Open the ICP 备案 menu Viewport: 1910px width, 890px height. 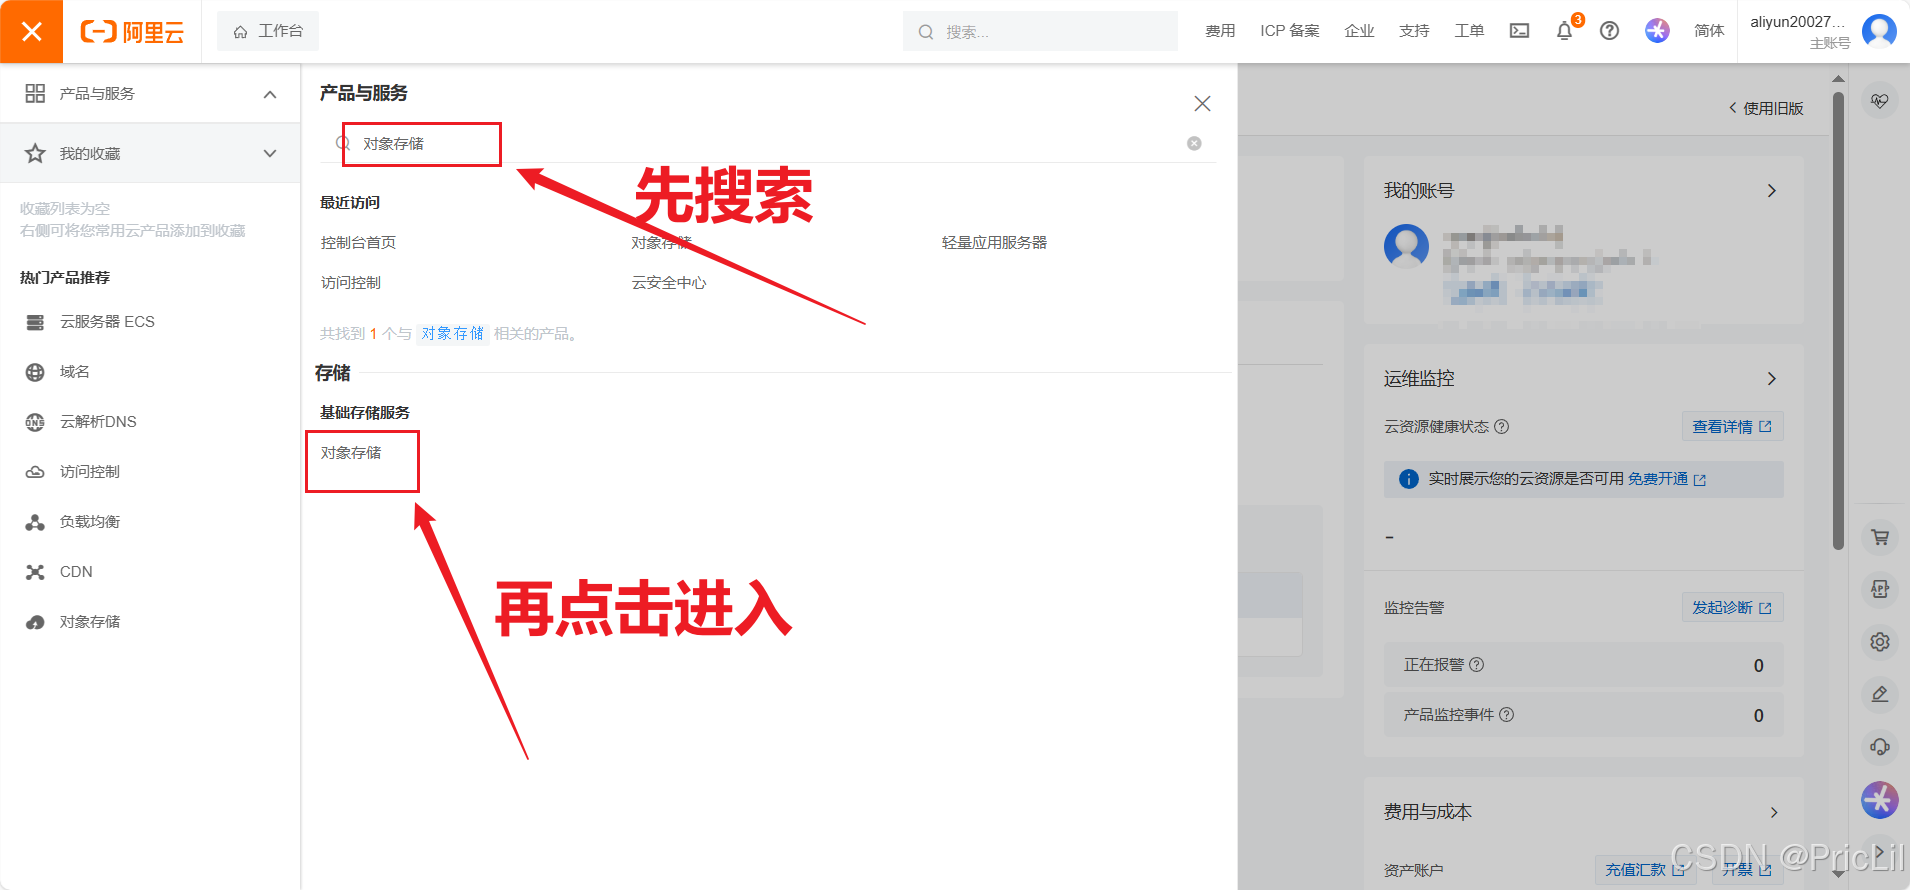(1290, 31)
